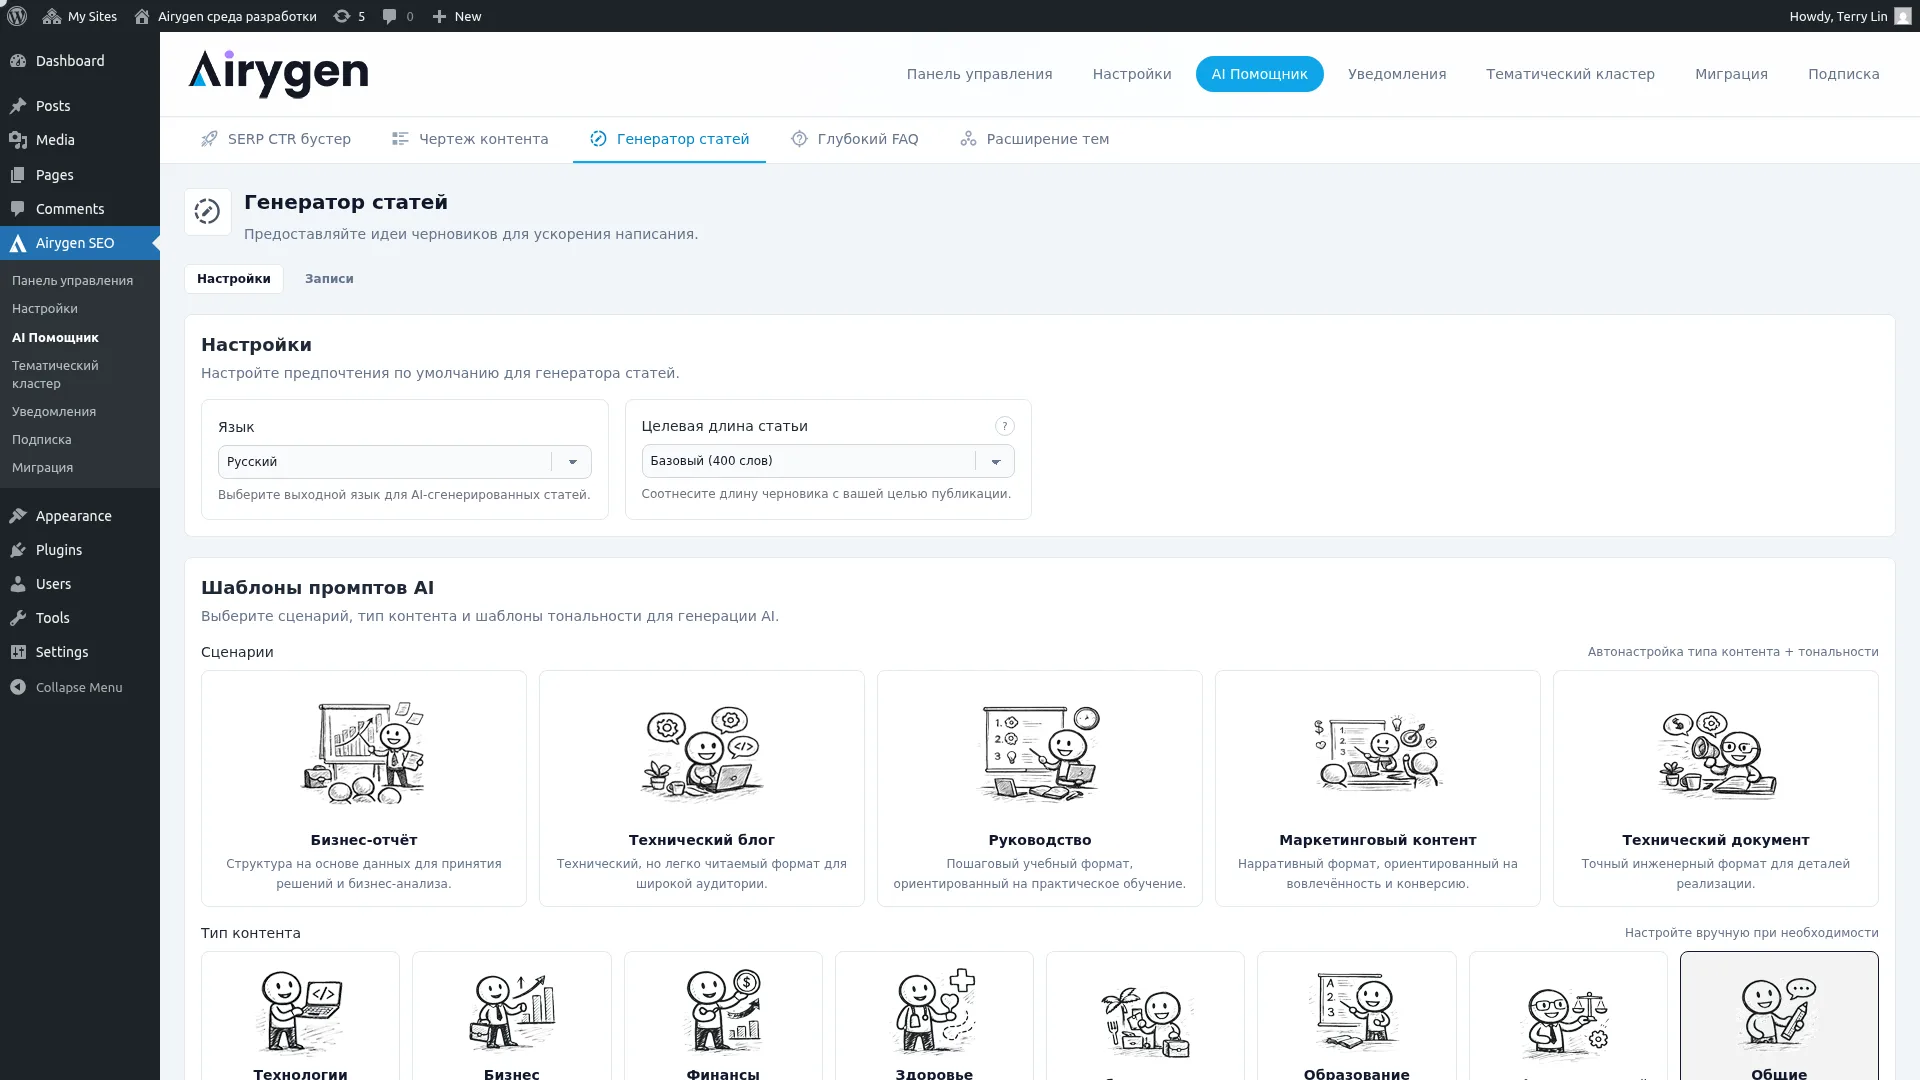Open Comments in the sidebar
1920x1080 pixels.
(x=80, y=209)
